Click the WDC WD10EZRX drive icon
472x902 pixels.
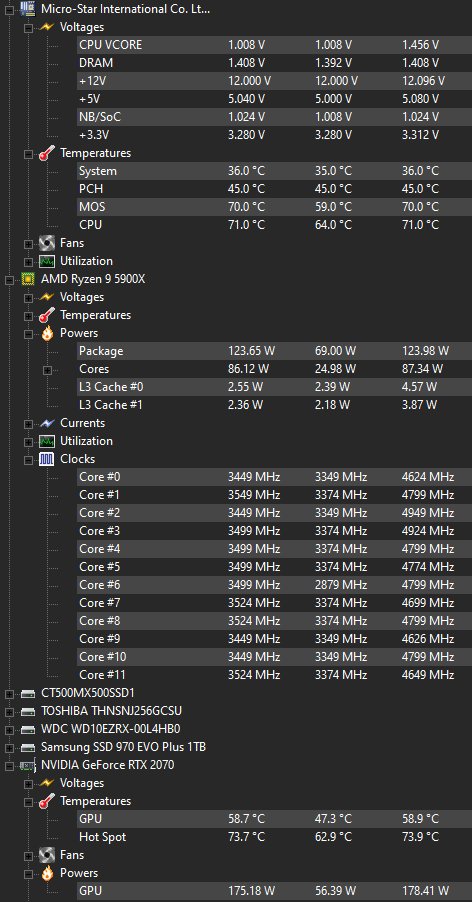click(27, 729)
